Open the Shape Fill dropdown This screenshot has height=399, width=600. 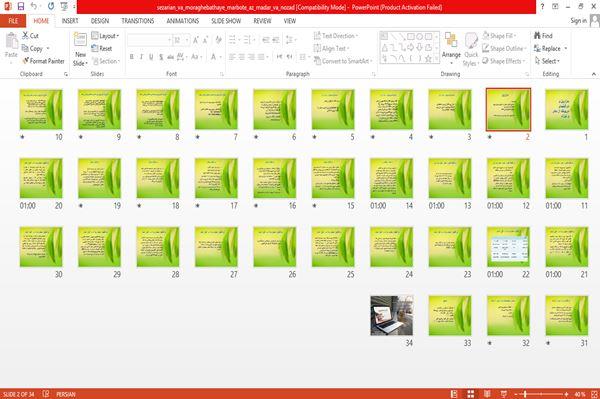pyautogui.click(x=499, y=36)
